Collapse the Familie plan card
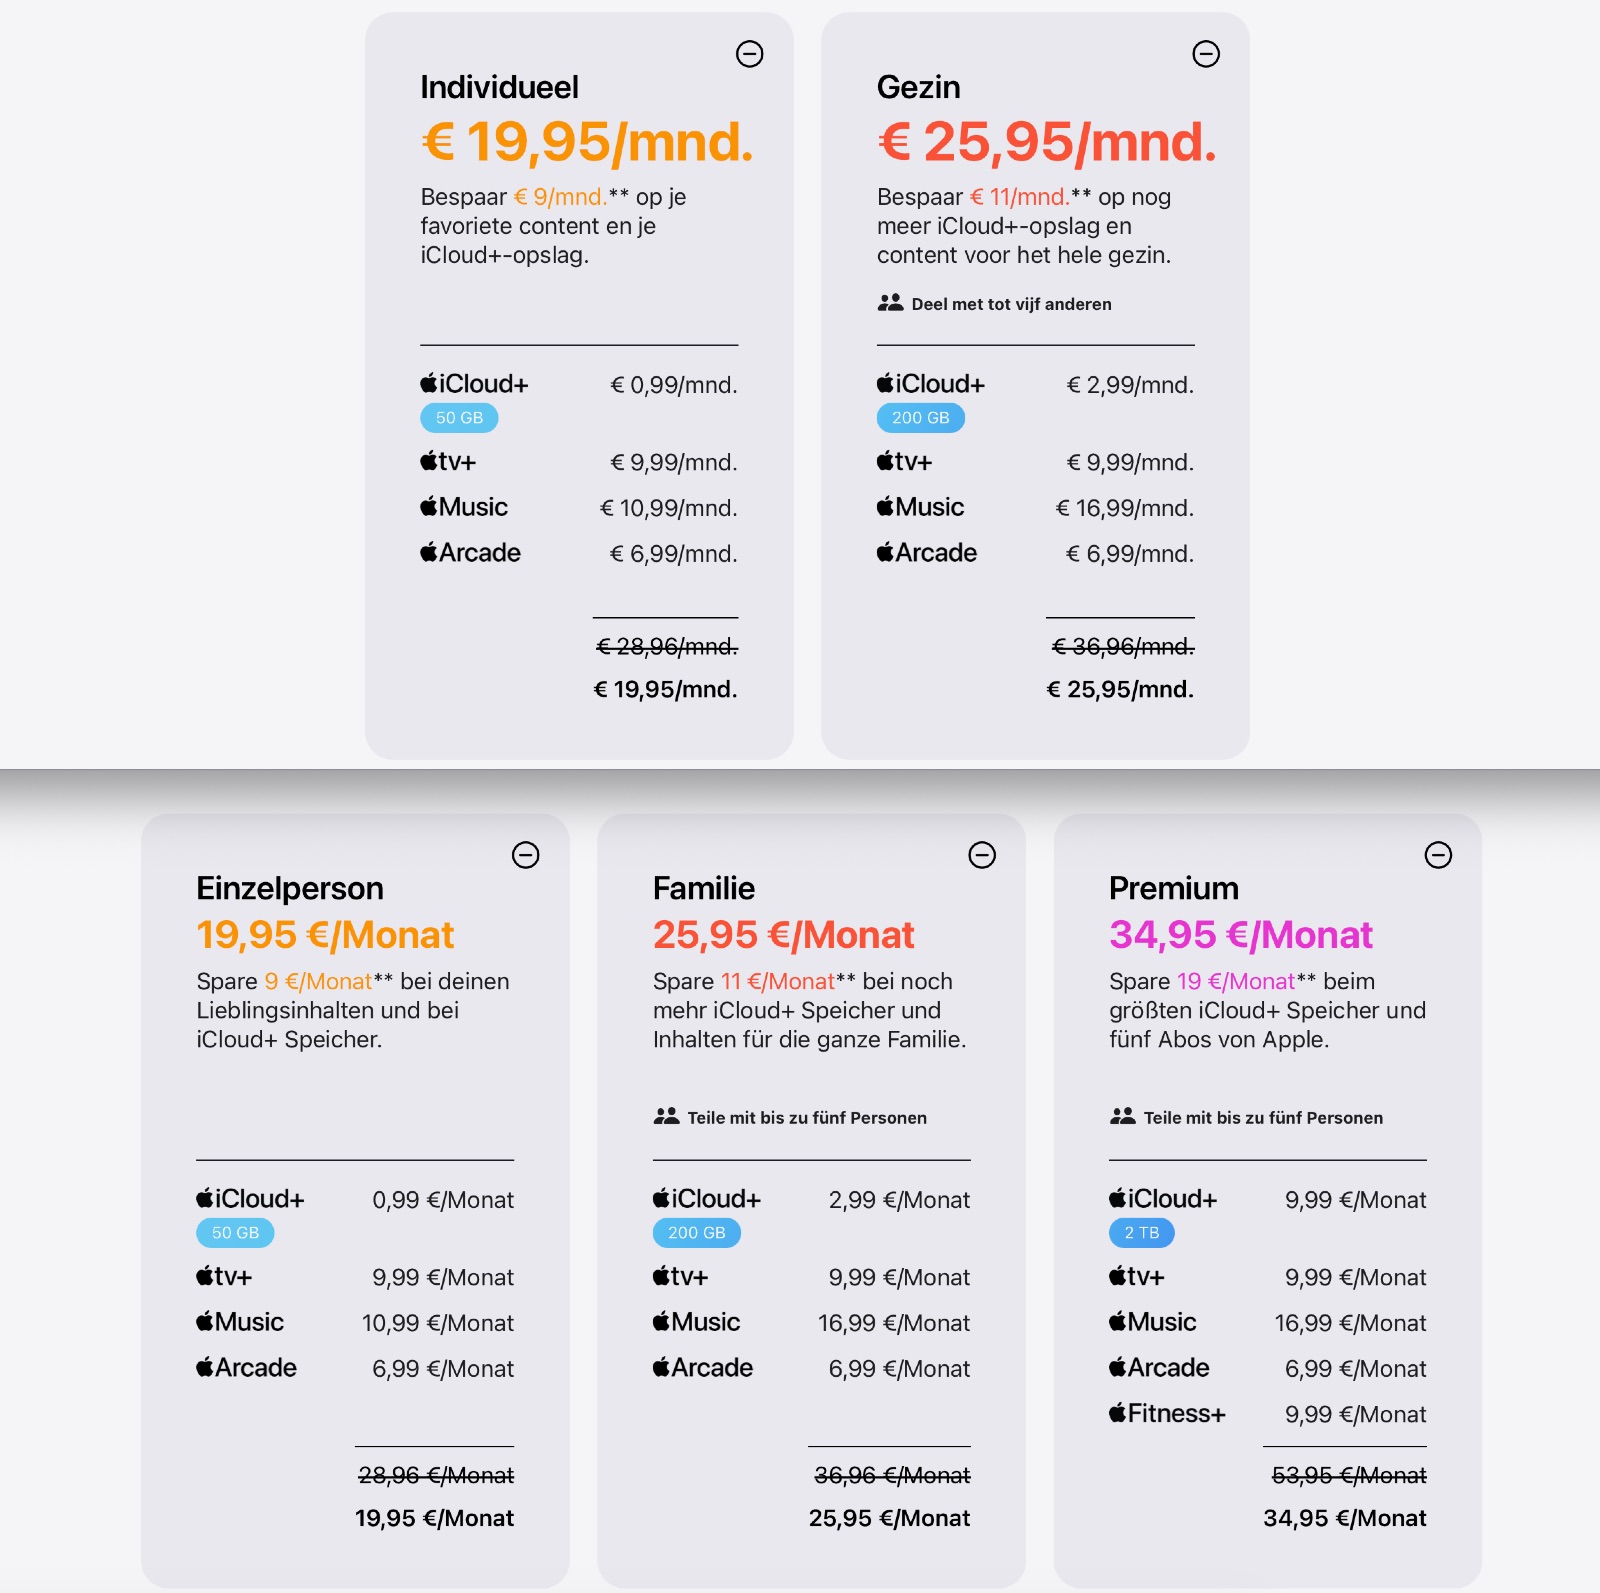The width and height of the screenshot is (1600, 1593). [x=983, y=855]
